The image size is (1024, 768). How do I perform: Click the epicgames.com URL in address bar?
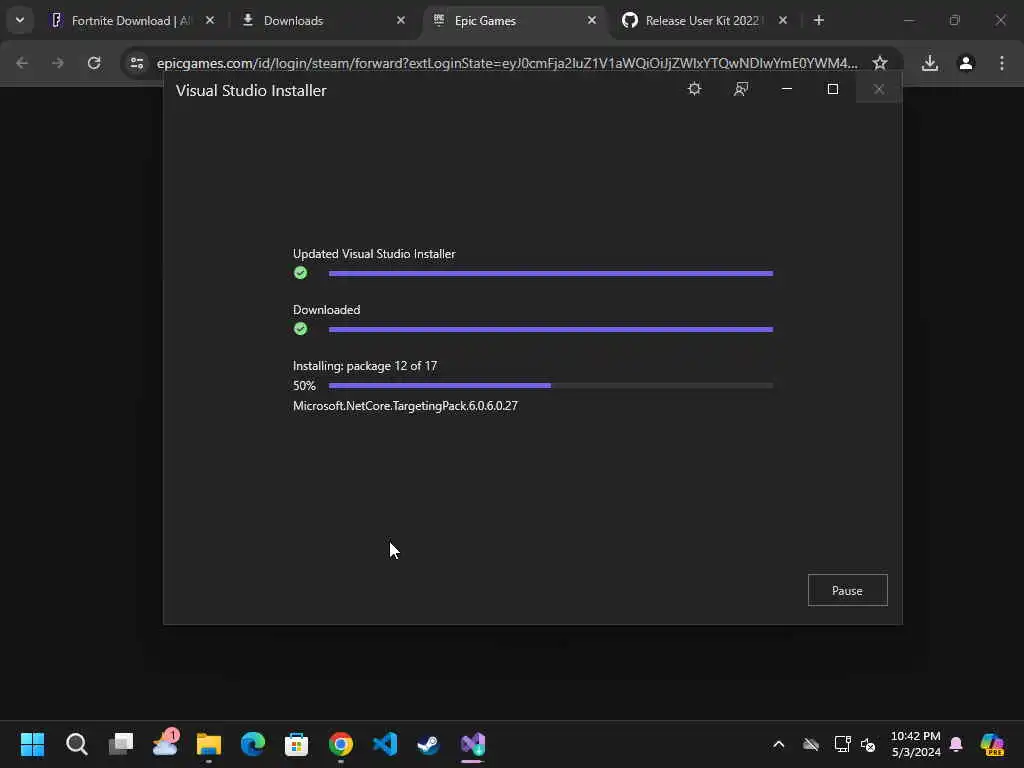tap(507, 63)
